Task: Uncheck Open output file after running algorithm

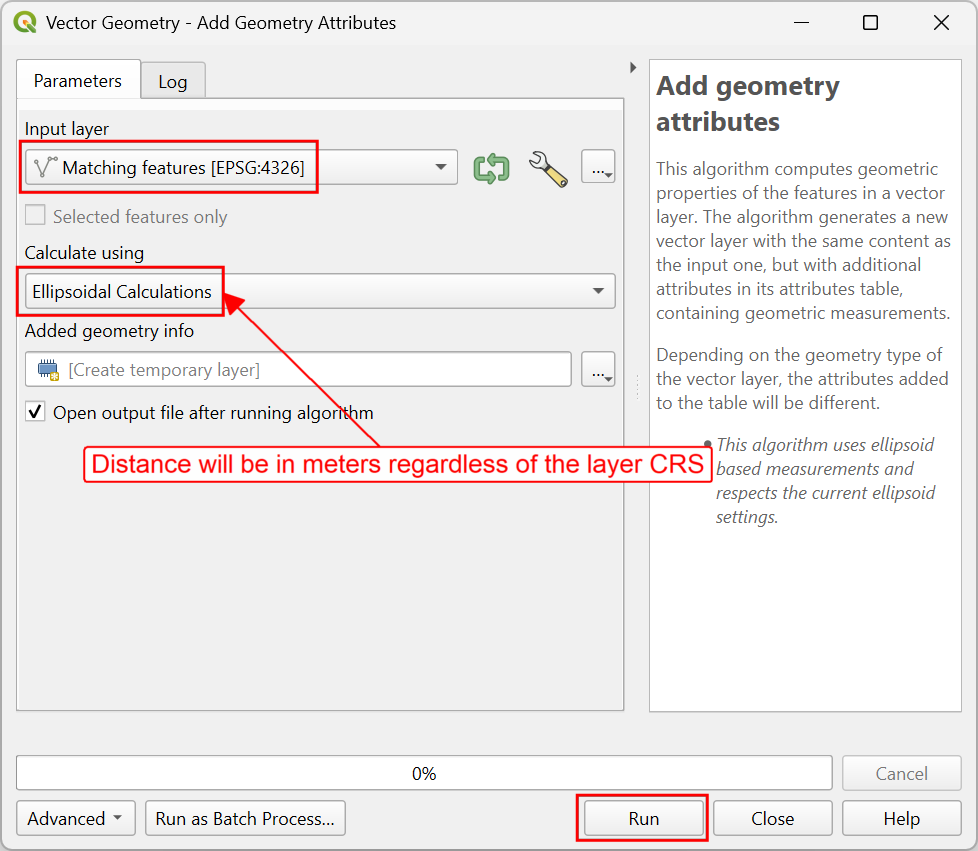Action: [35, 412]
